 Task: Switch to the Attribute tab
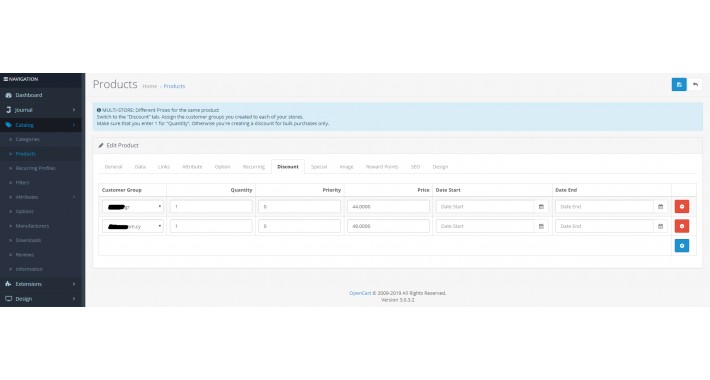point(192,167)
